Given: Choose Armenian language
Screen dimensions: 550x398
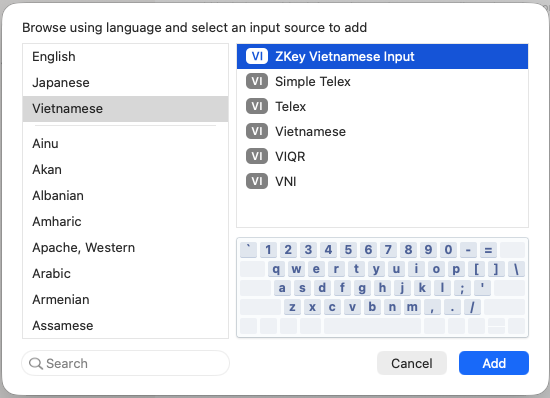Looking at the screenshot, I should 126,299.
